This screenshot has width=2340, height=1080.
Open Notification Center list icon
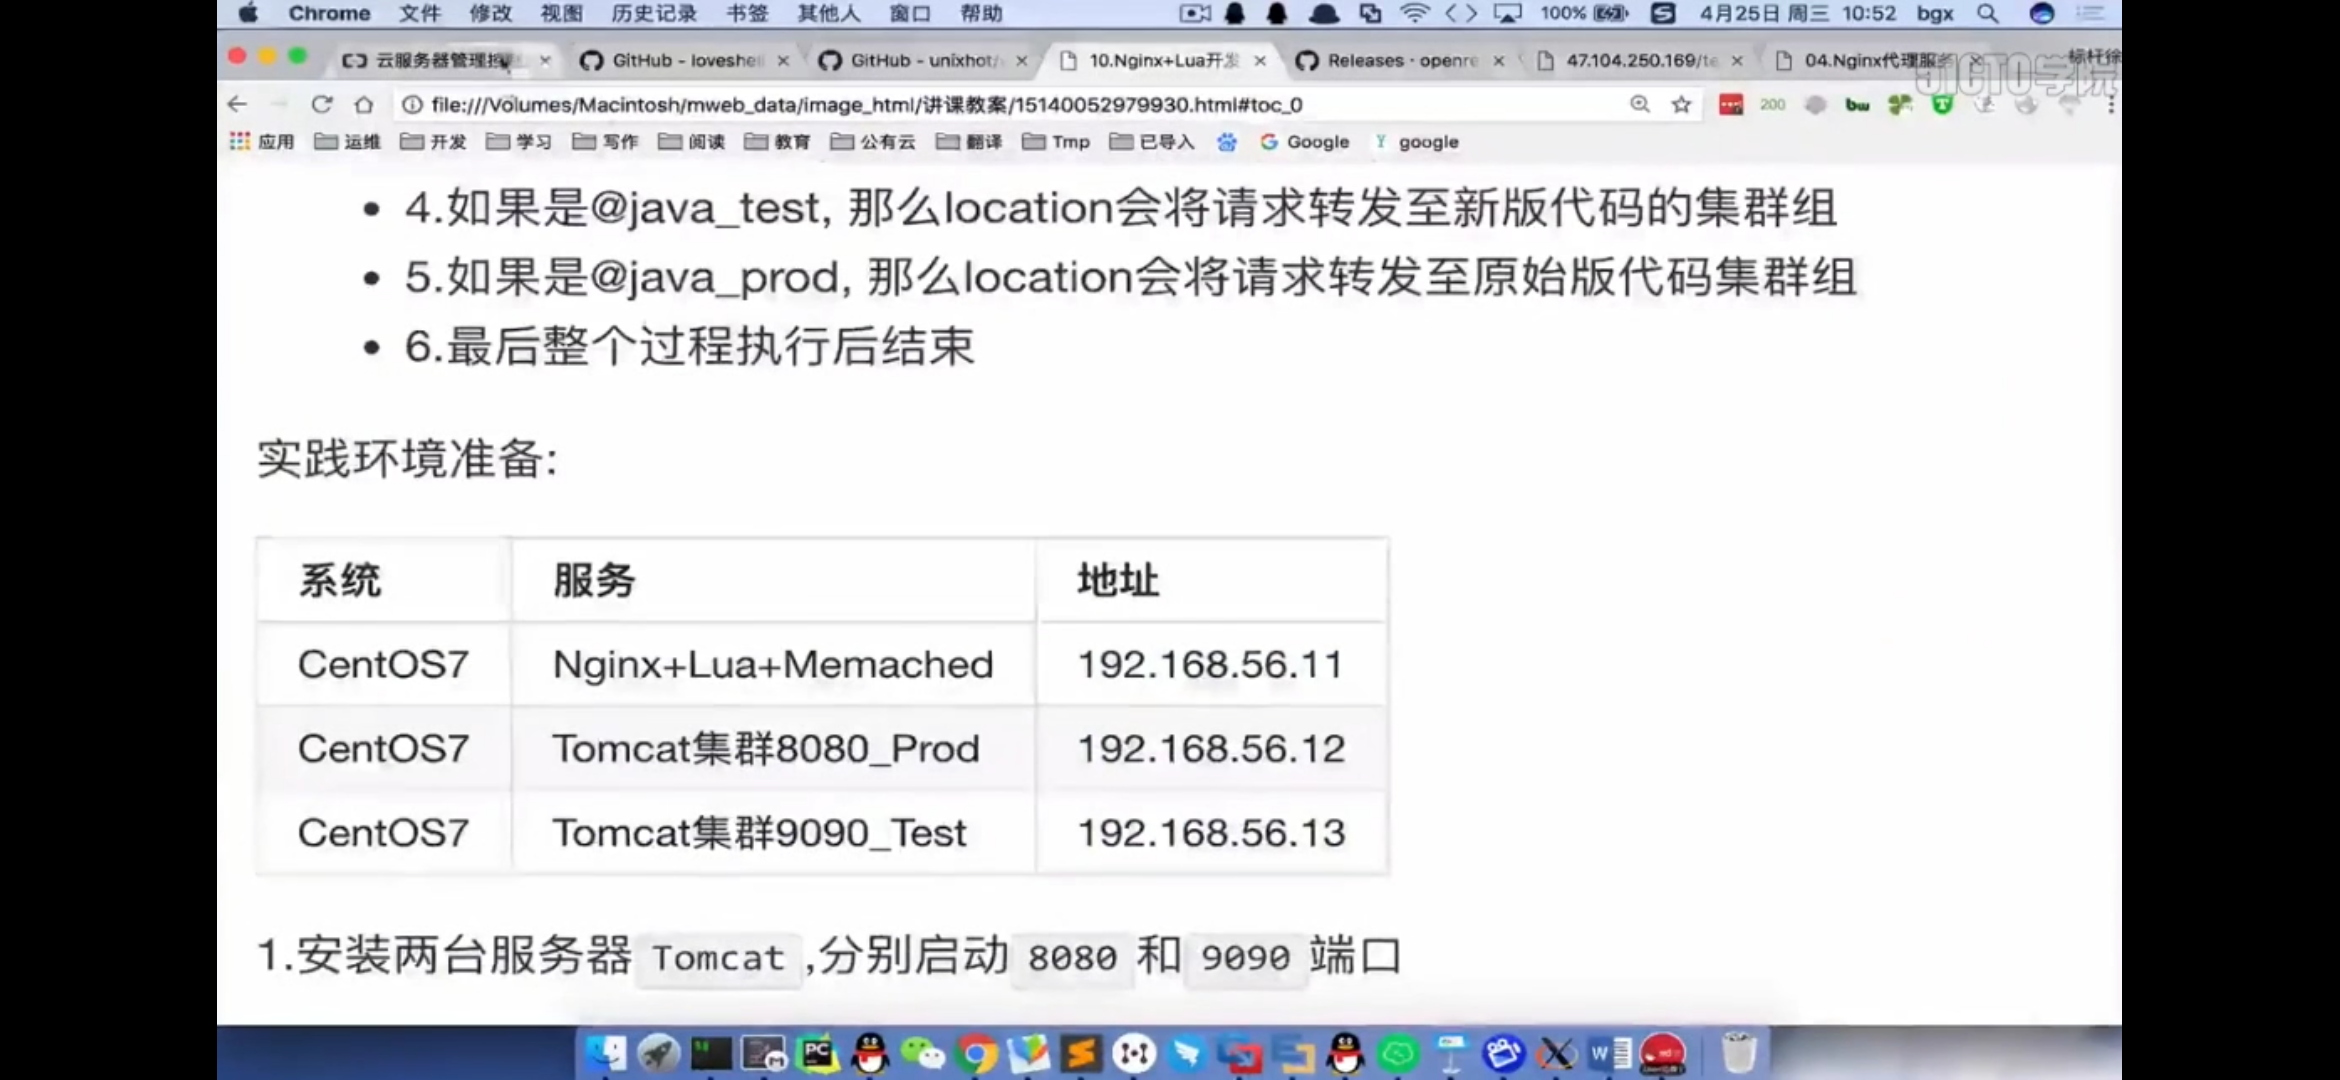pyautogui.click(x=2091, y=13)
